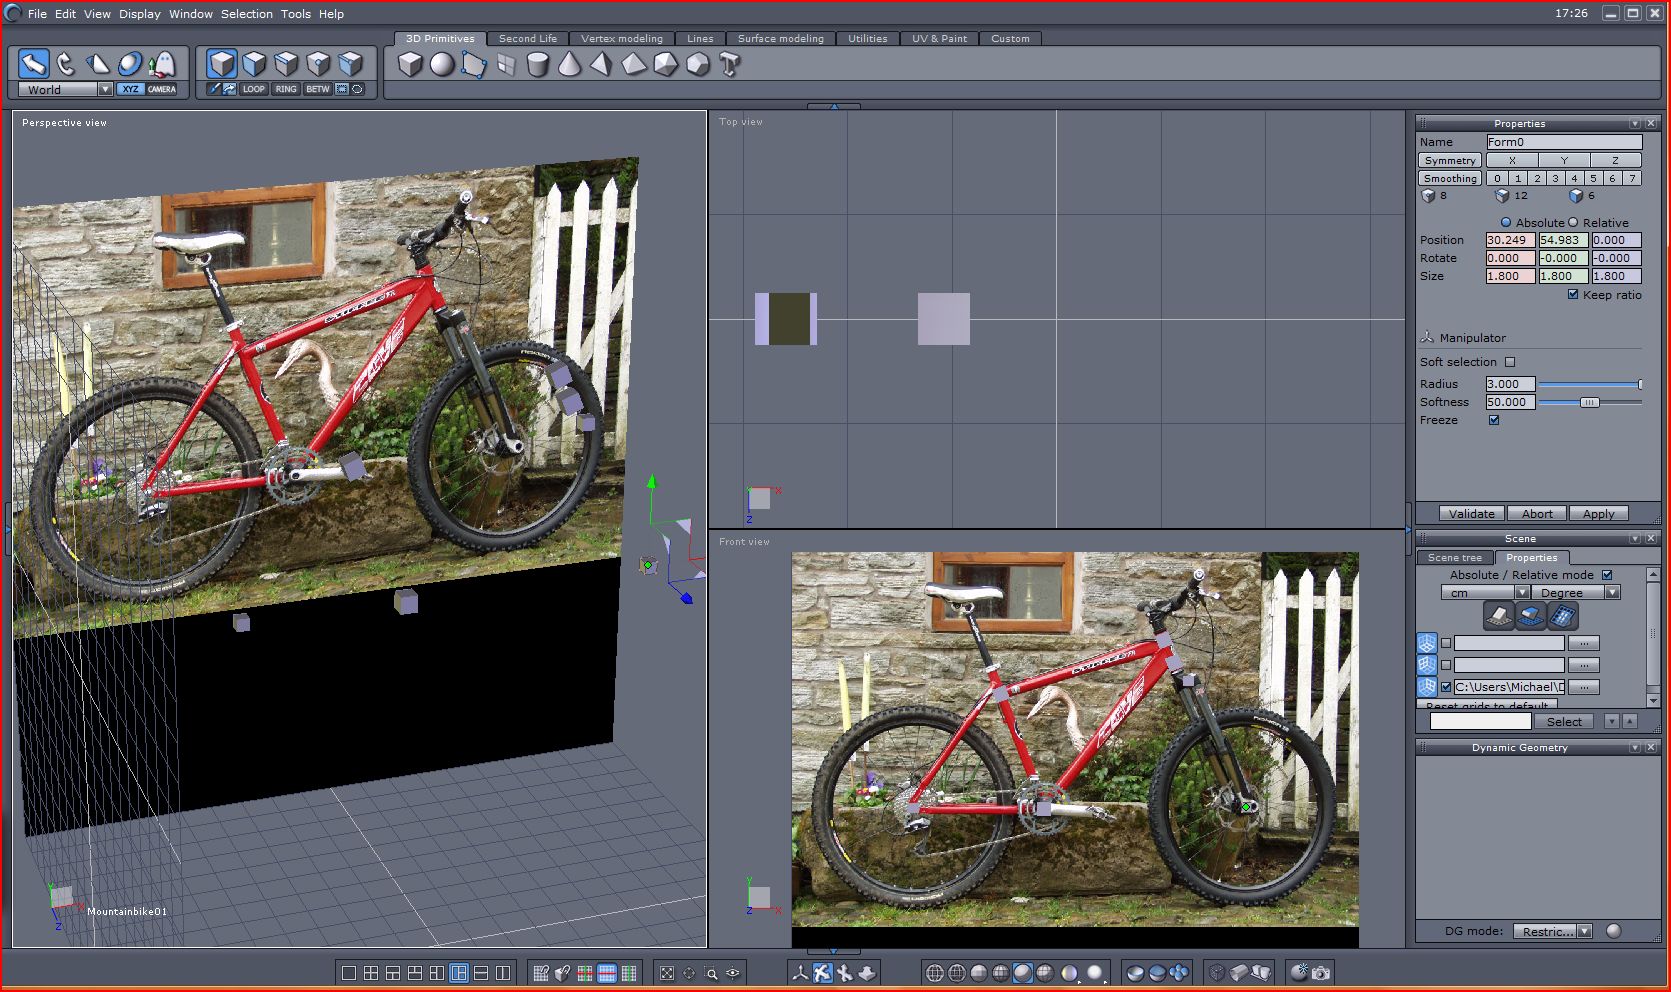Activate the arrow selection tool
This screenshot has height=992, width=1671.
tap(34, 64)
